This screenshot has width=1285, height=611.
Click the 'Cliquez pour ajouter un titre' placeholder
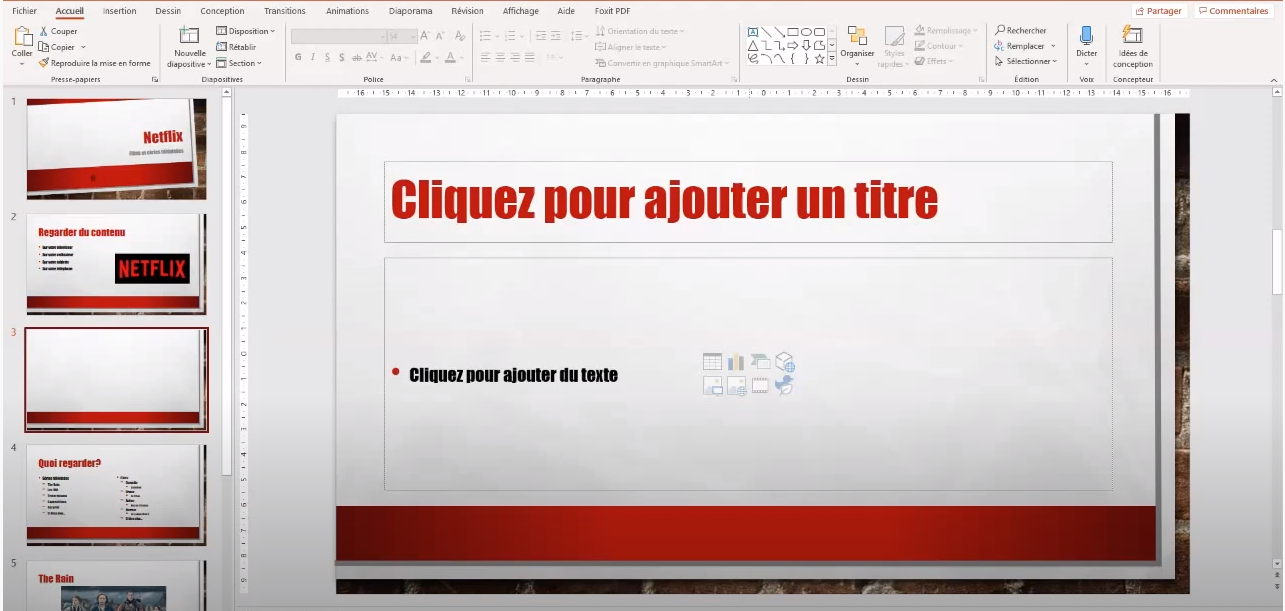pos(748,202)
